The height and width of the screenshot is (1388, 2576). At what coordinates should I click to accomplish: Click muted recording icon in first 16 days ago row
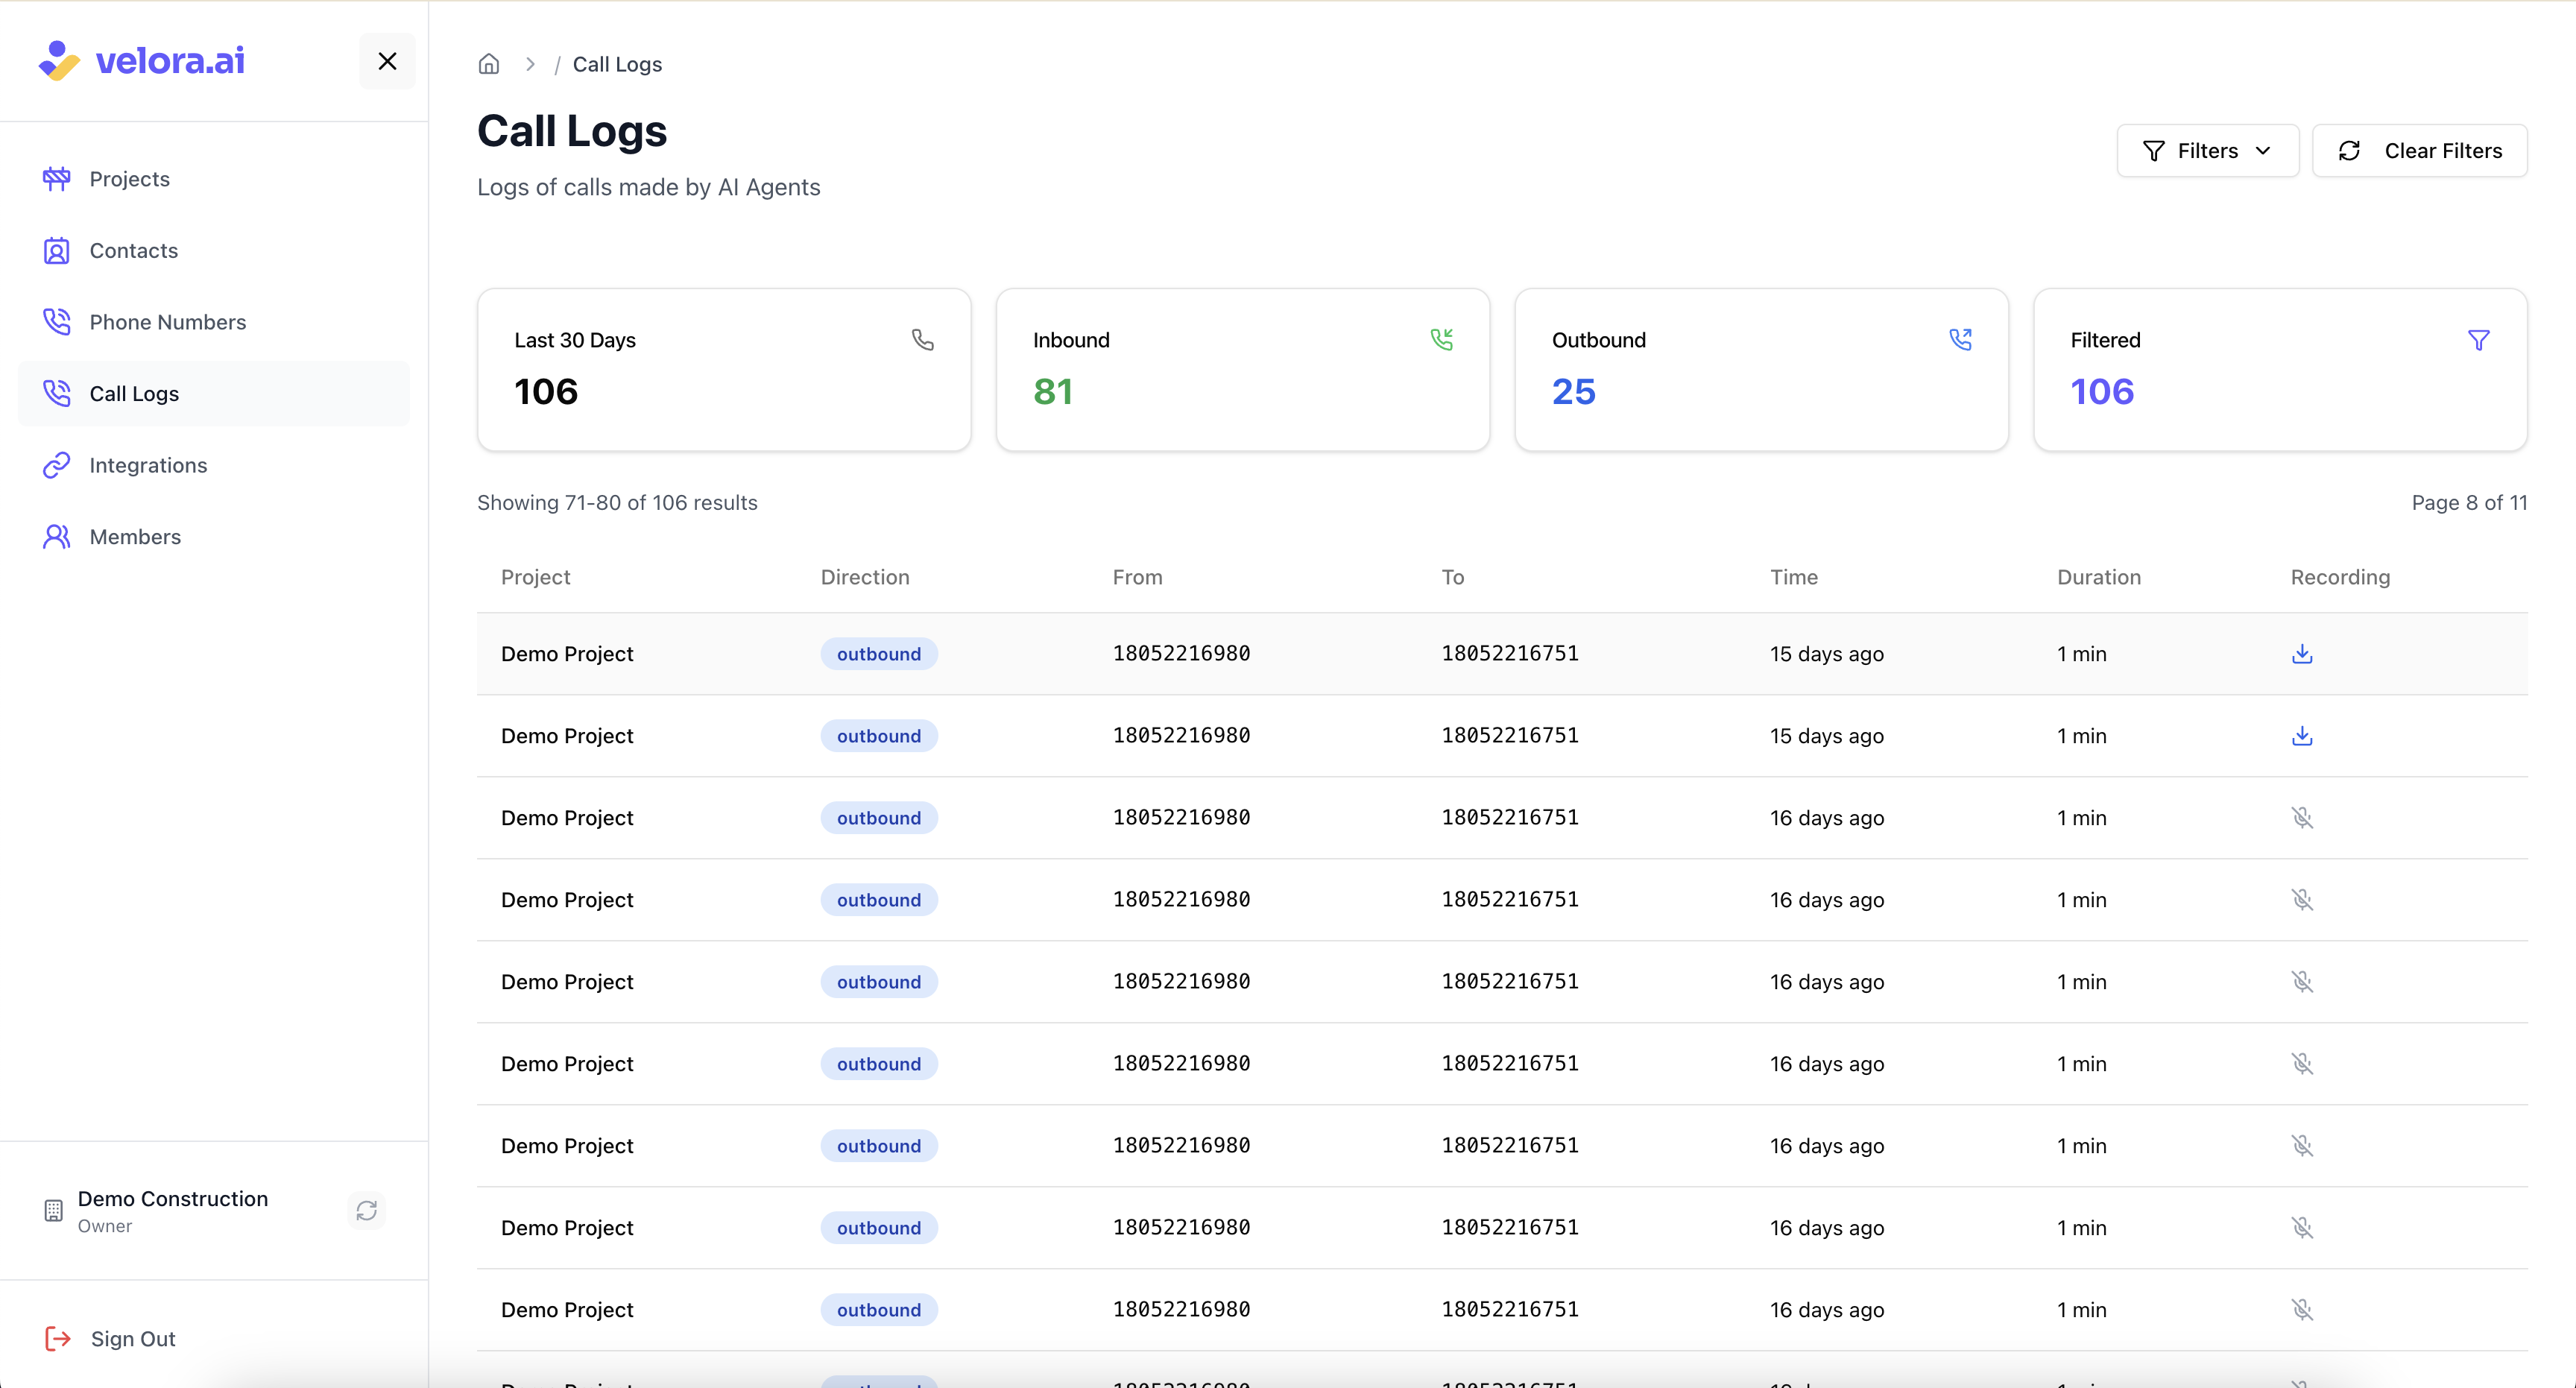2302,818
